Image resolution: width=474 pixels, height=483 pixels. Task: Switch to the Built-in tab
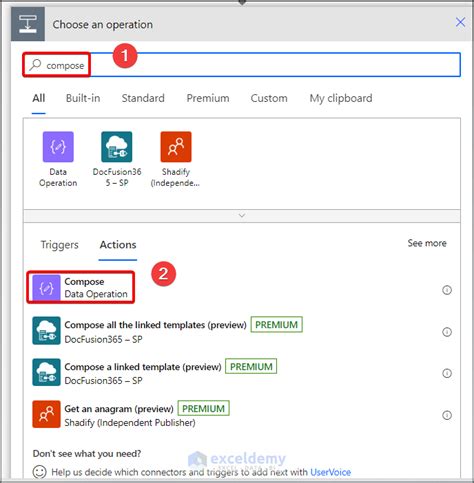83,98
